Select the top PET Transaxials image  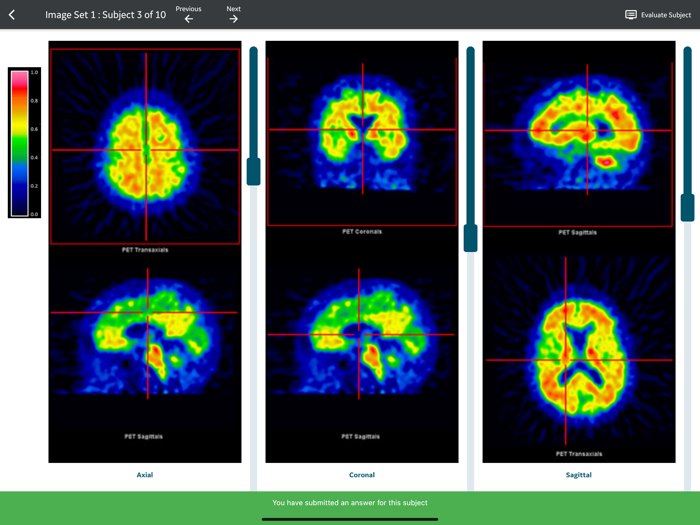(145, 146)
